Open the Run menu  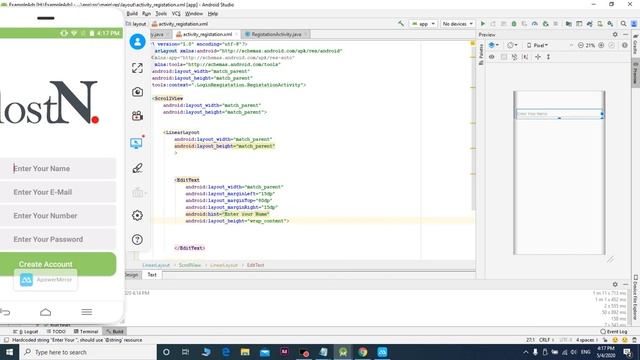coord(146,13)
